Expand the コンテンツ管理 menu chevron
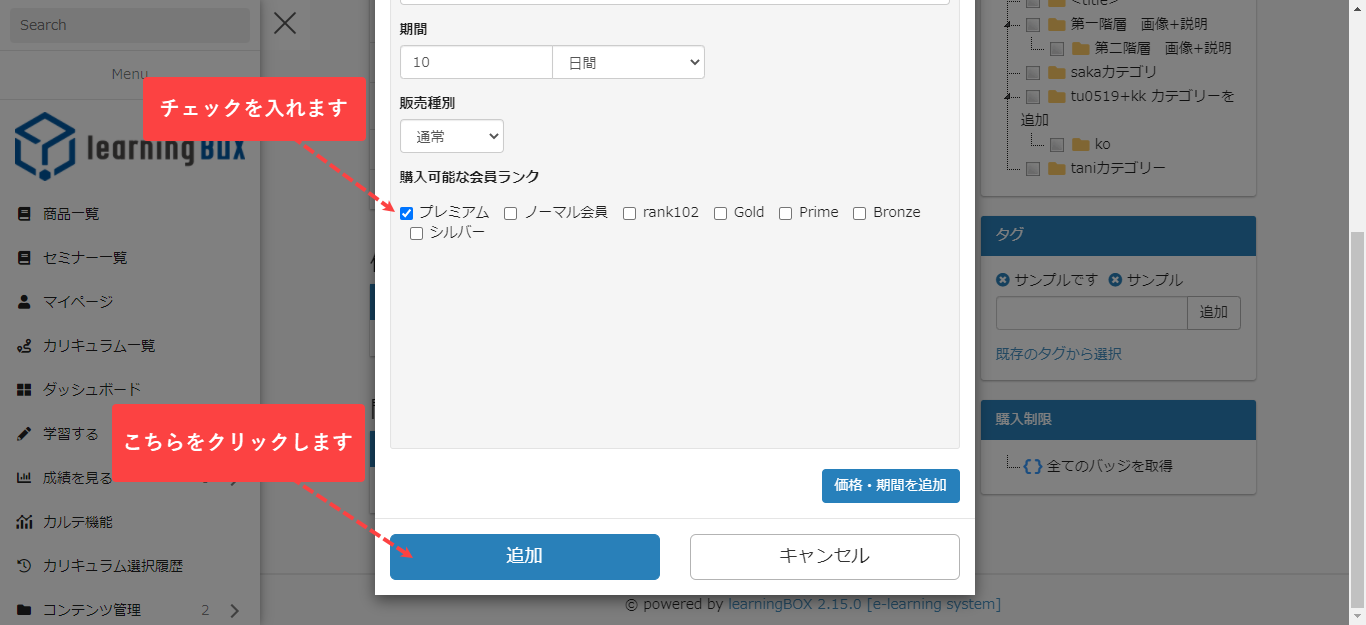 235,610
